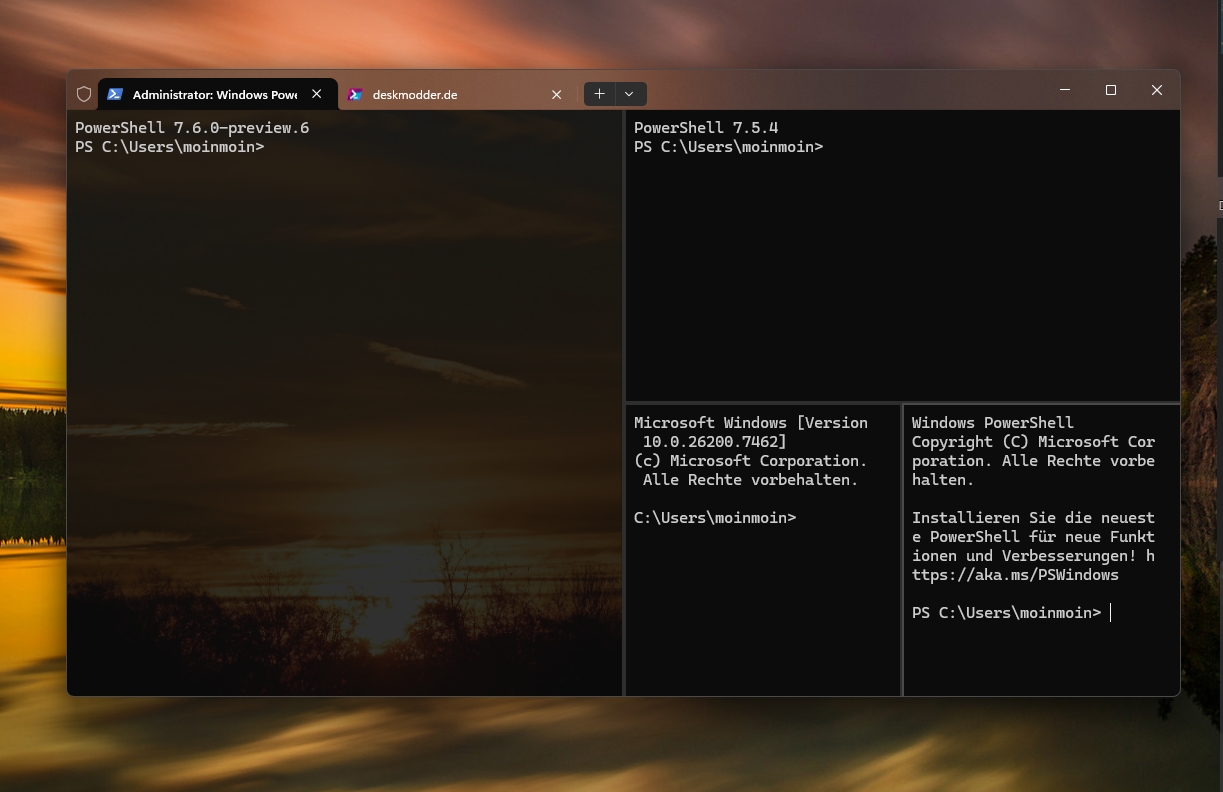The image size is (1223, 792).
Task: Click the C:\Users\moinmoin> cmd prompt line
Action: coord(715,518)
